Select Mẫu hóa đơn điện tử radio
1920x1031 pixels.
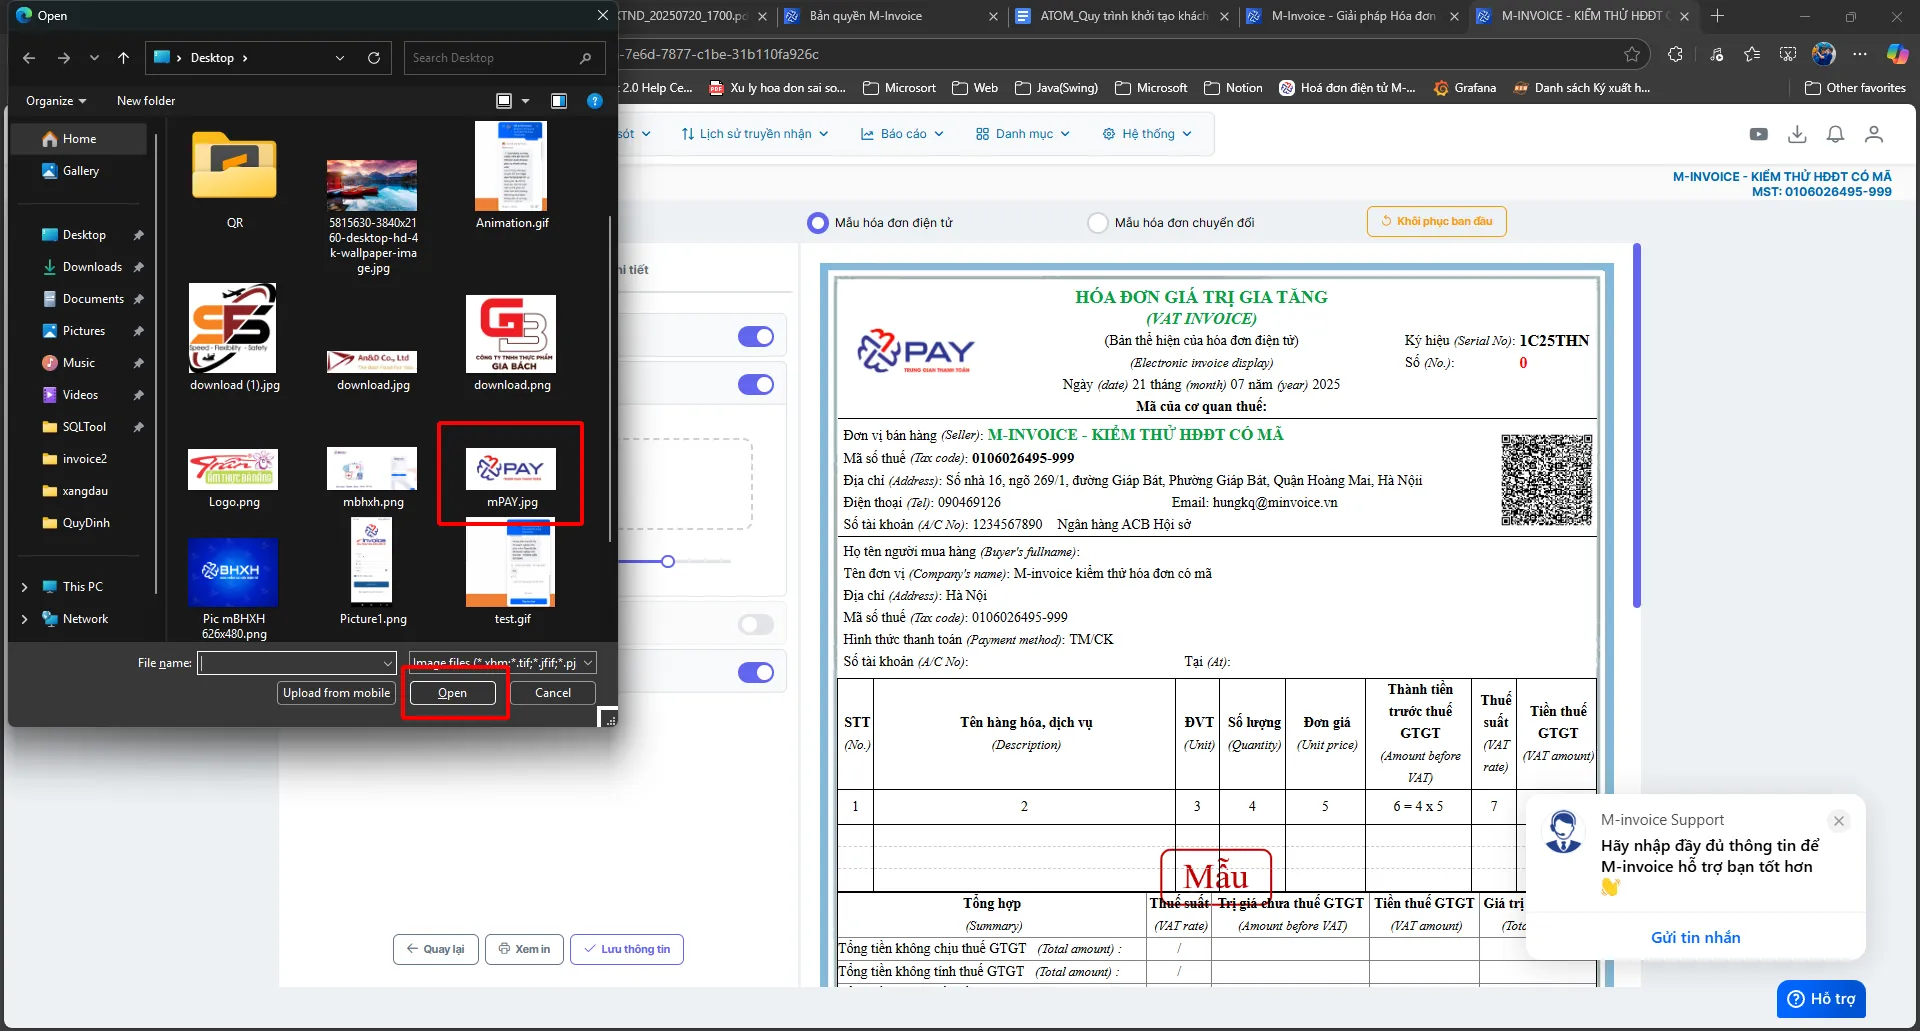coord(818,223)
